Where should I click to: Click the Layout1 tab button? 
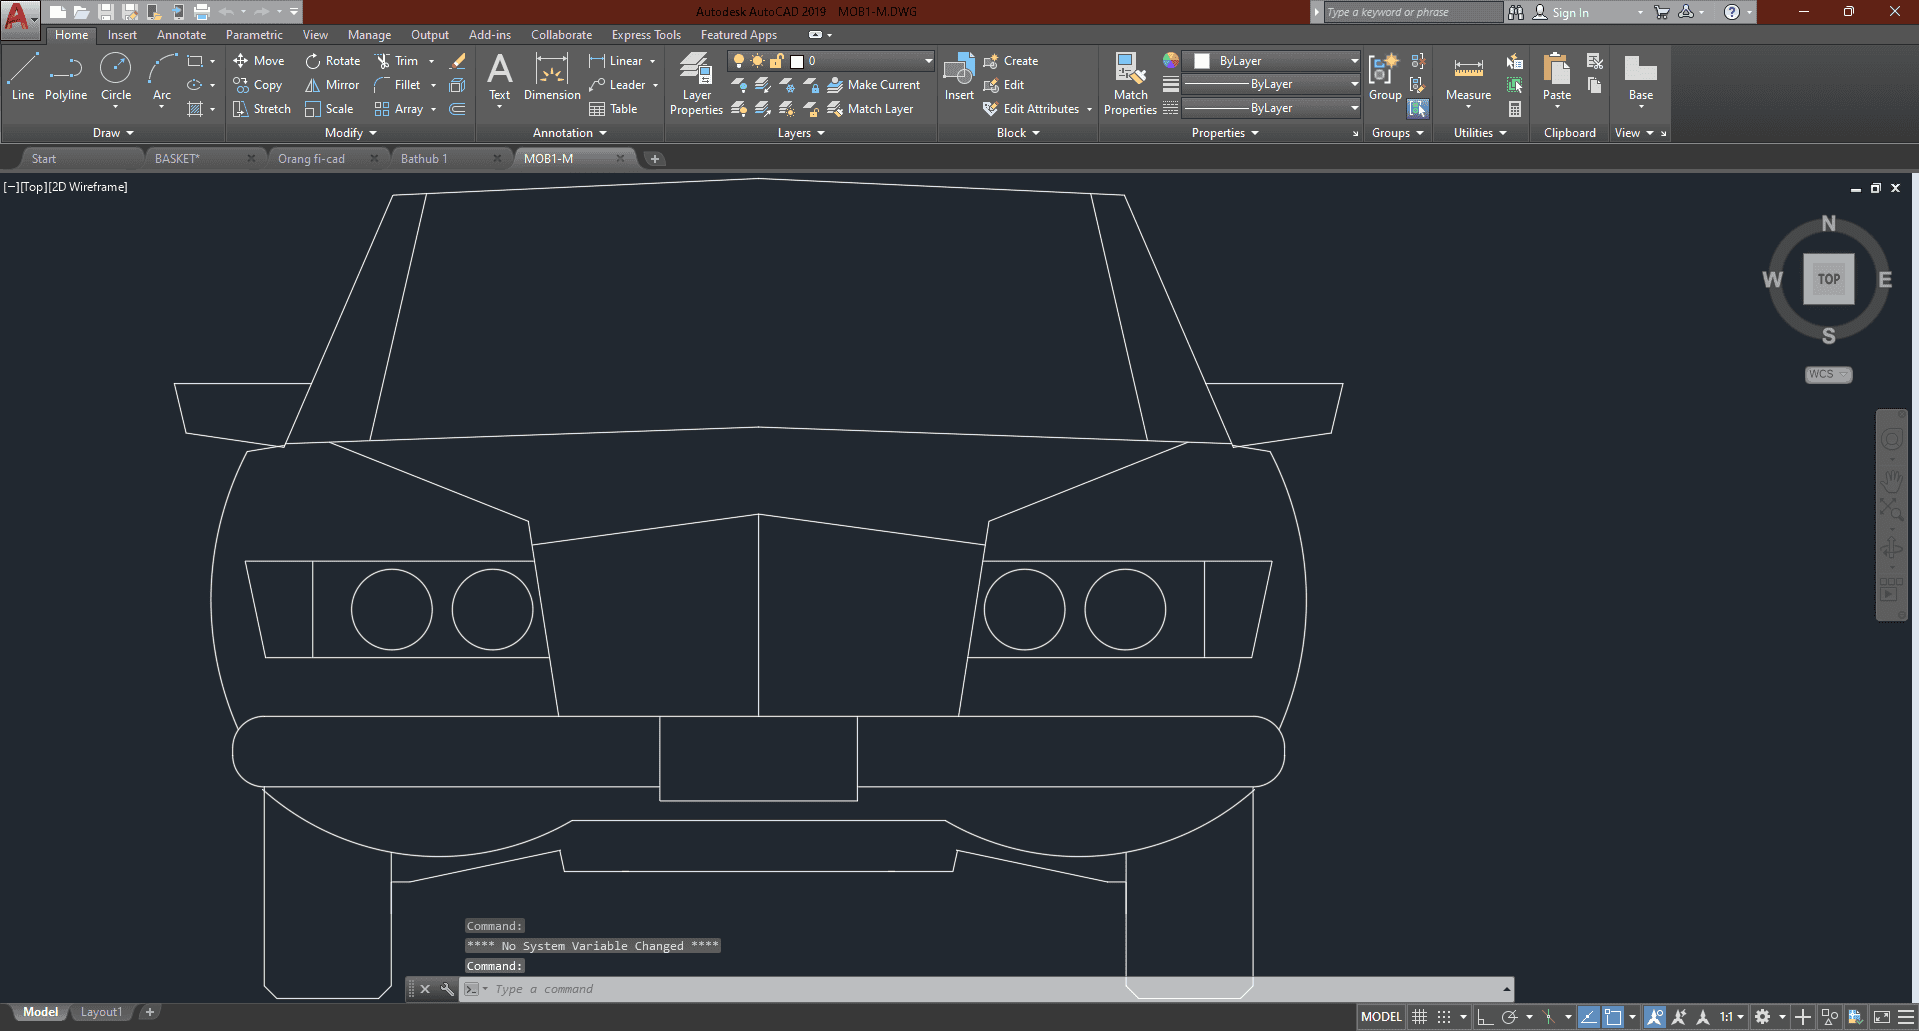101,1012
